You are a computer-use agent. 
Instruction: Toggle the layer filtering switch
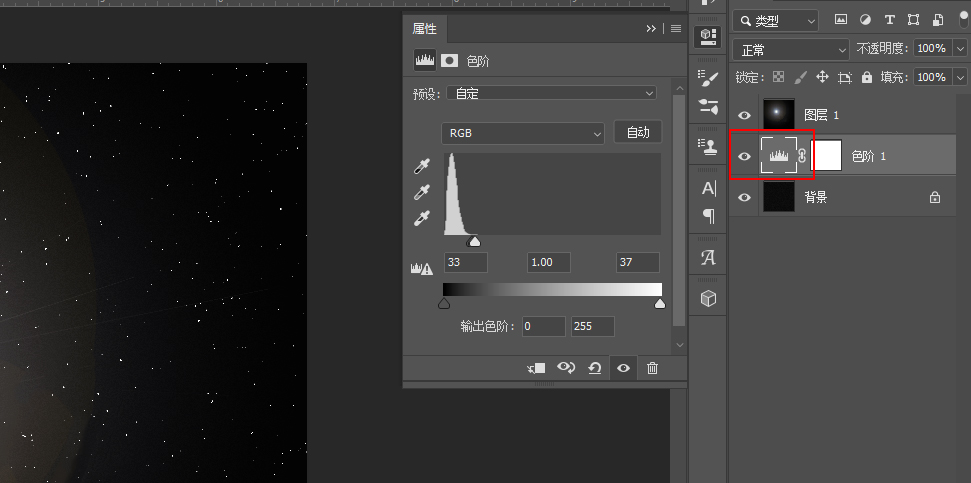pos(964,17)
